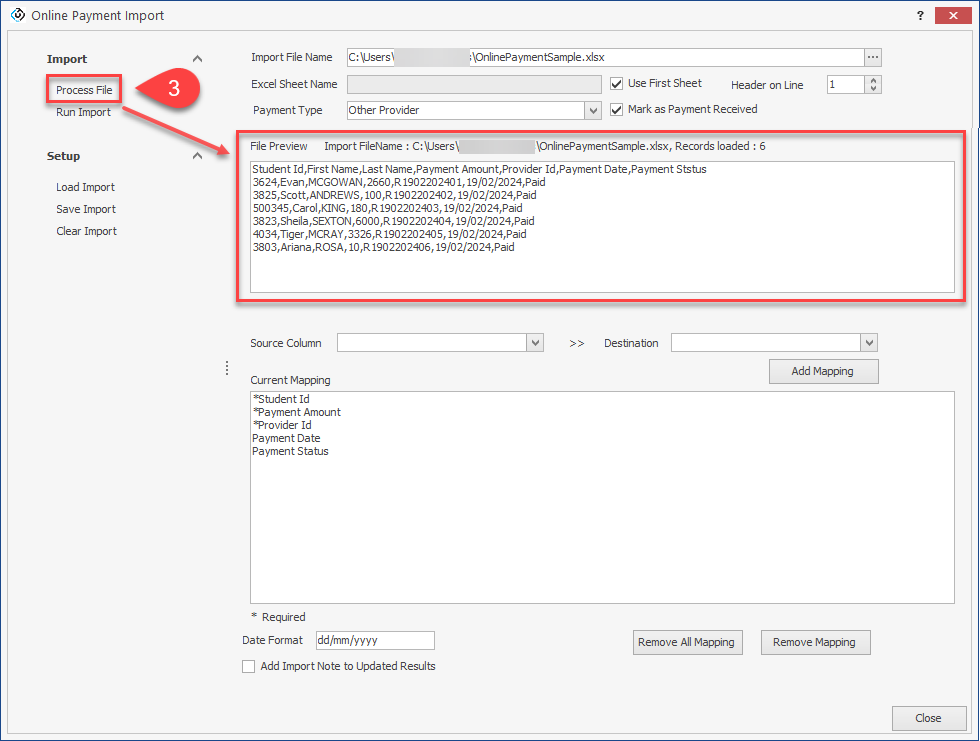
Task: Collapse the Setup section chevron
Action: tap(197, 156)
